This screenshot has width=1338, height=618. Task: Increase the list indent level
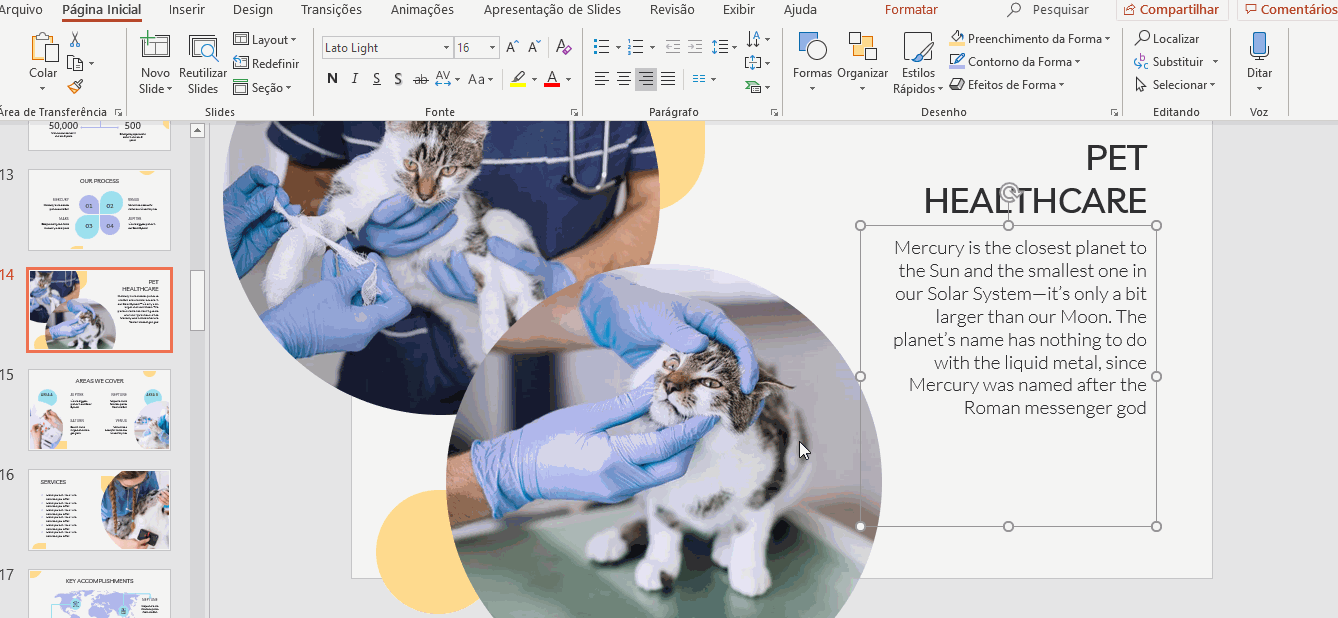click(x=694, y=48)
